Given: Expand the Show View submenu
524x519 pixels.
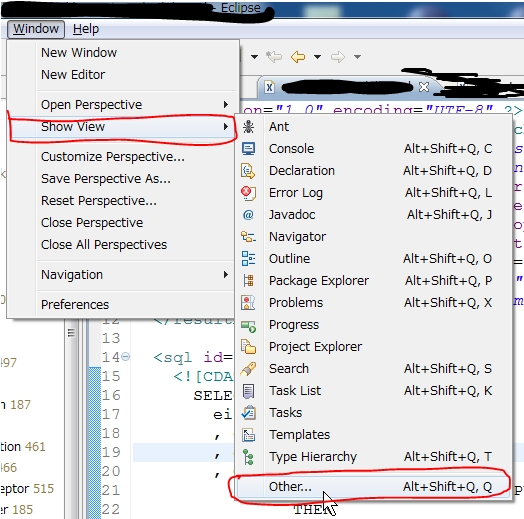Looking at the screenshot, I should click(226, 127).
